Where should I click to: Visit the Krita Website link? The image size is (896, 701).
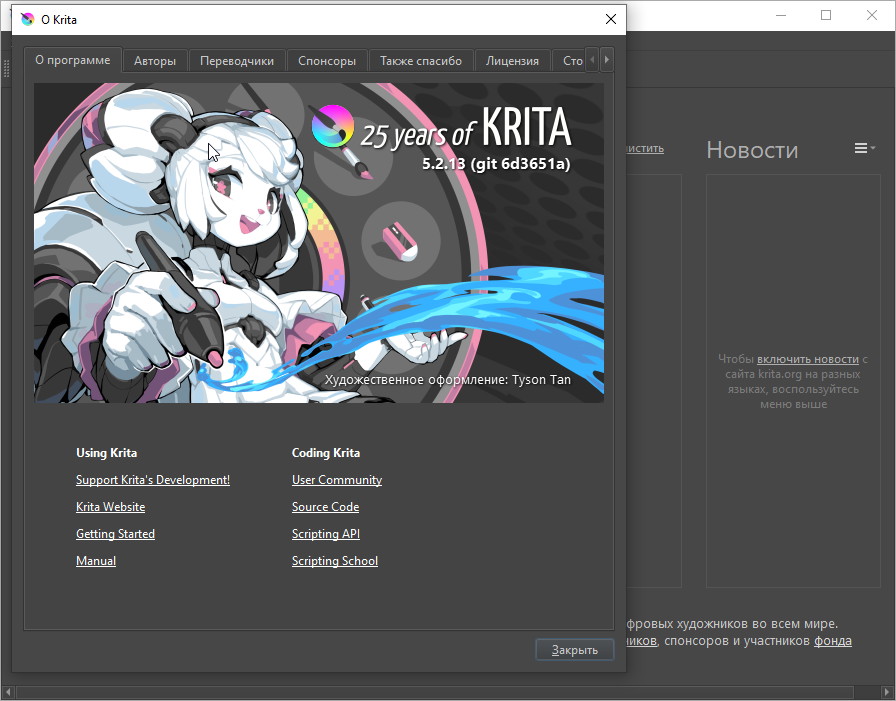pyautogui.click(x=110, y=507)
